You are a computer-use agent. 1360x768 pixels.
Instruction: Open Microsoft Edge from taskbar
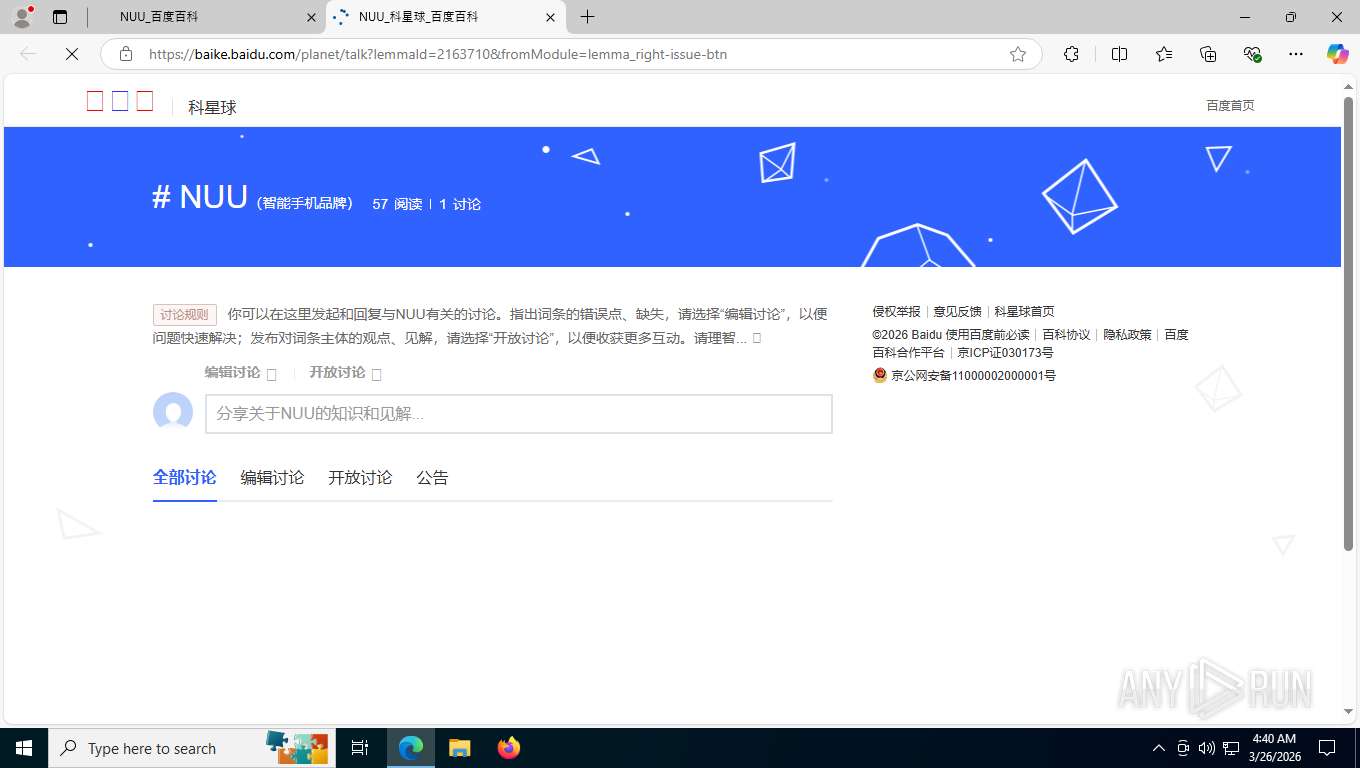[x=411, y=748]
